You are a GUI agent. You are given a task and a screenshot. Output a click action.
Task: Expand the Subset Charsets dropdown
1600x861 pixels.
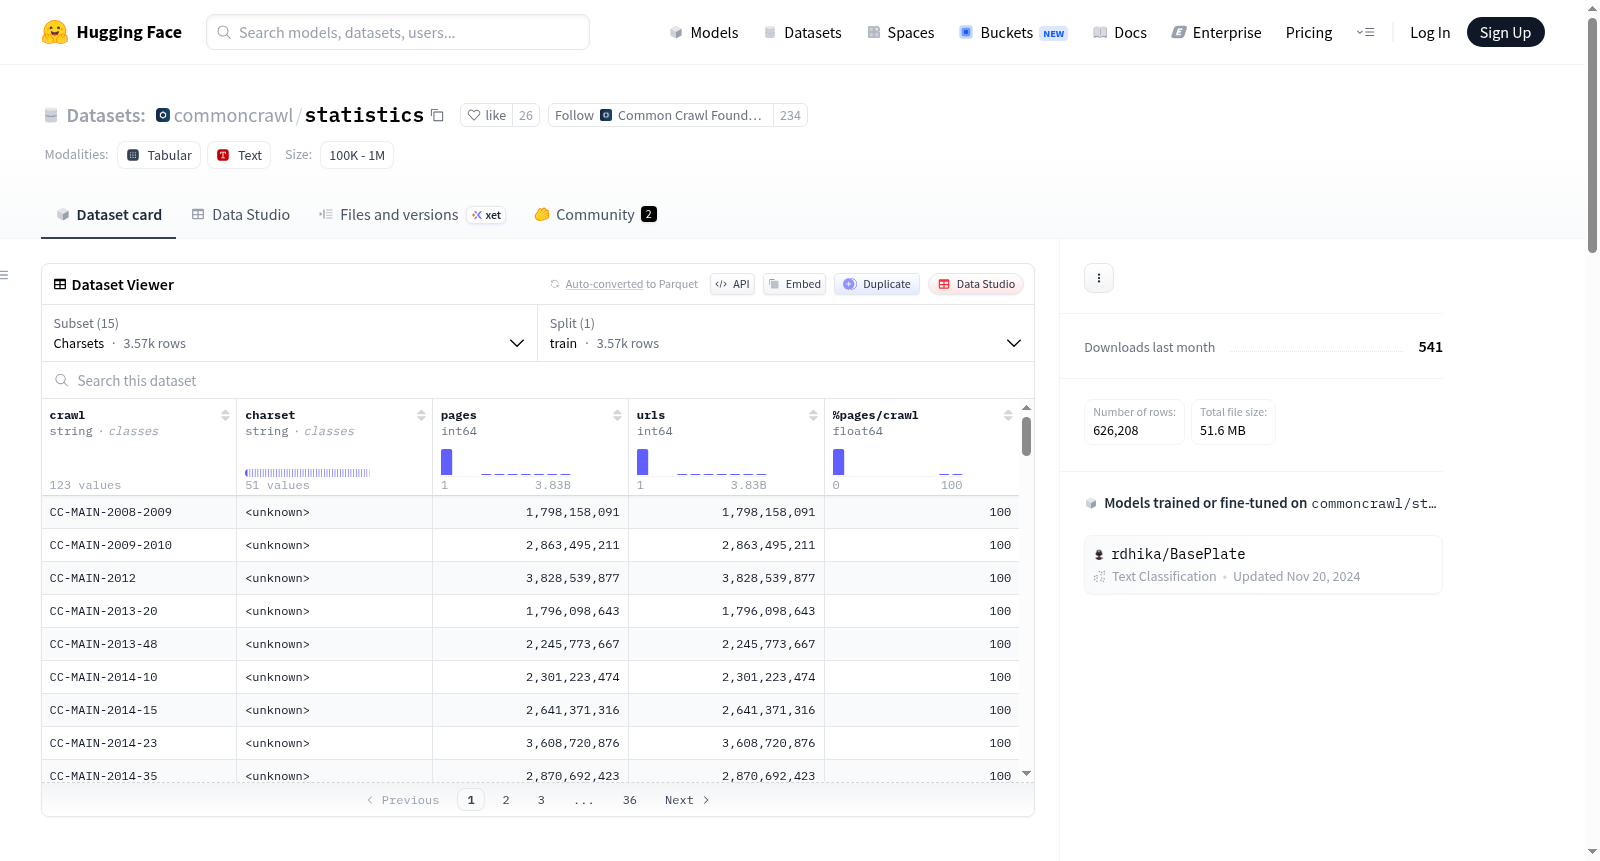[287, 333]
